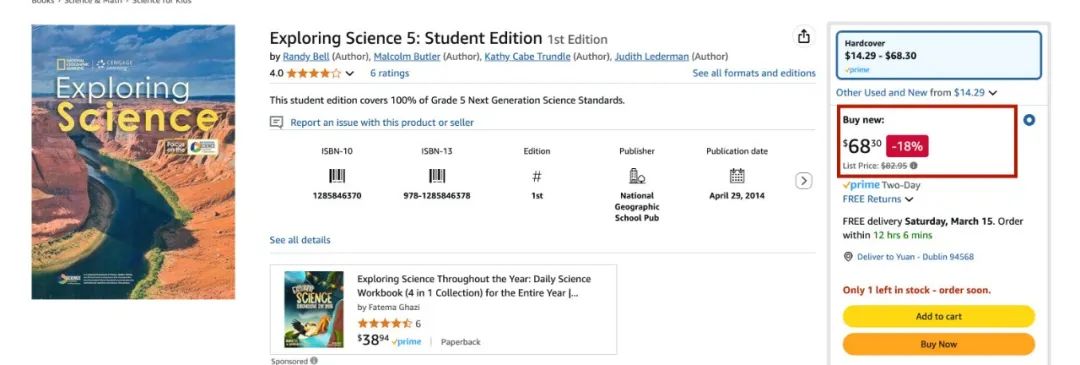
Task: Expand the star rating breakdown chevron
Action: pyautogui.click(x=350, y=73)
